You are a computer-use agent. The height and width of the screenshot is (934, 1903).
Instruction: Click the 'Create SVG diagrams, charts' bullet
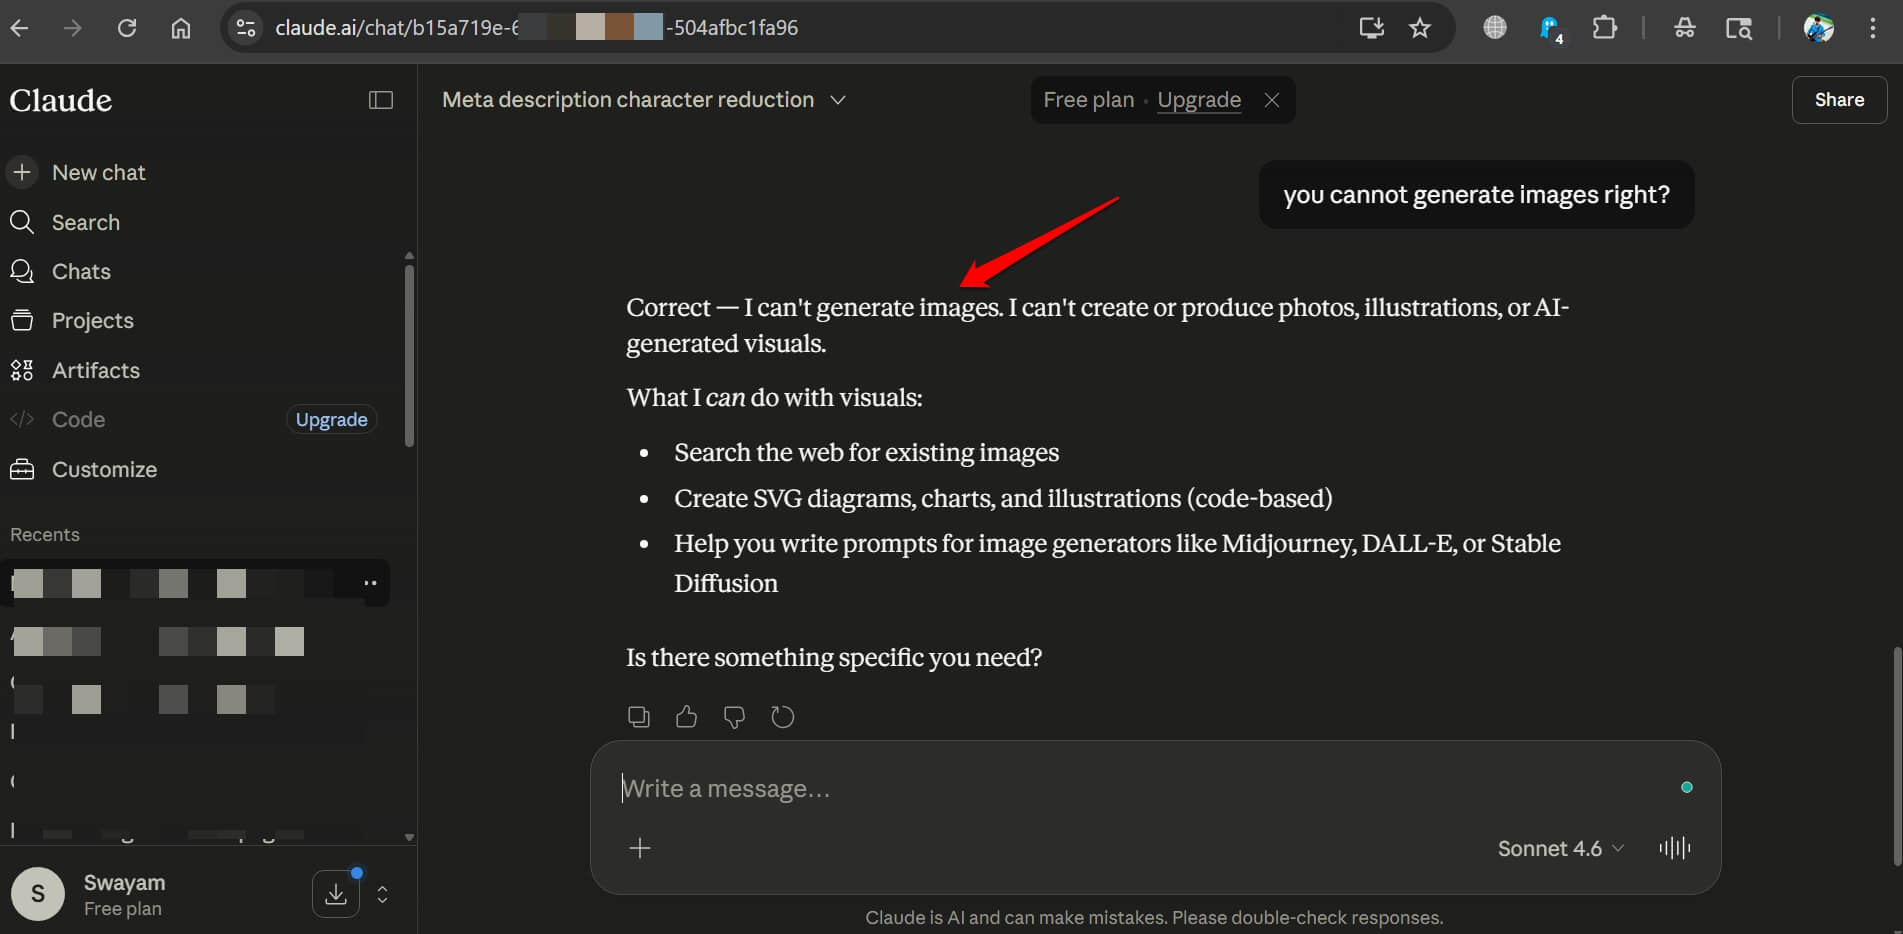pyautogui.click(x=1003, y=498)
